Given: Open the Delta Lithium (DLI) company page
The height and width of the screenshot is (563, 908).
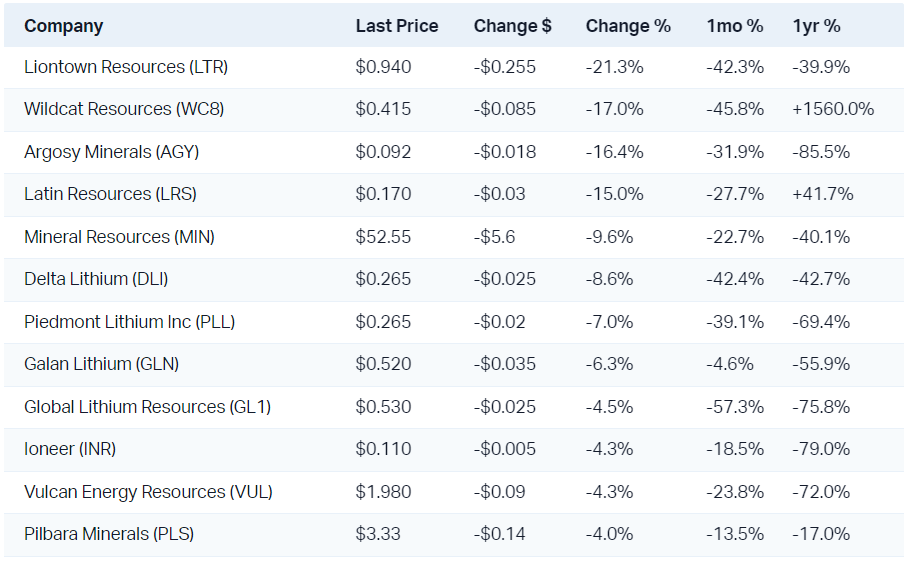Looking at the screenshot, I should click(101, 279).
